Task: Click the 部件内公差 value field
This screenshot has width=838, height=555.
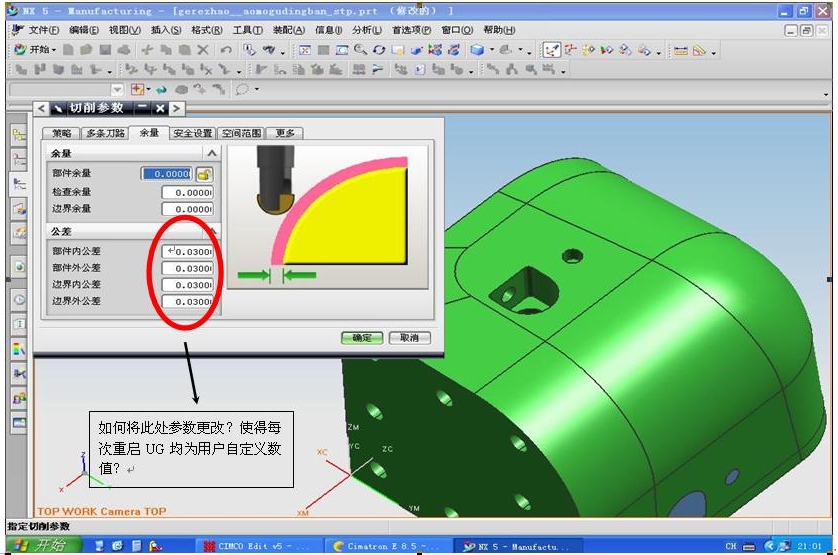Action: (x=188, y=251)
